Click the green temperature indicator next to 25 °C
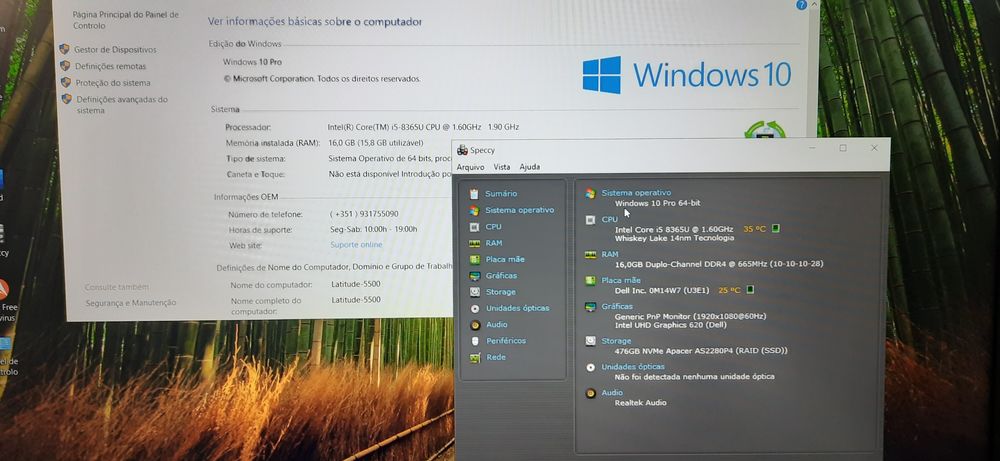The image size is (1000, 461). point(750,289)
